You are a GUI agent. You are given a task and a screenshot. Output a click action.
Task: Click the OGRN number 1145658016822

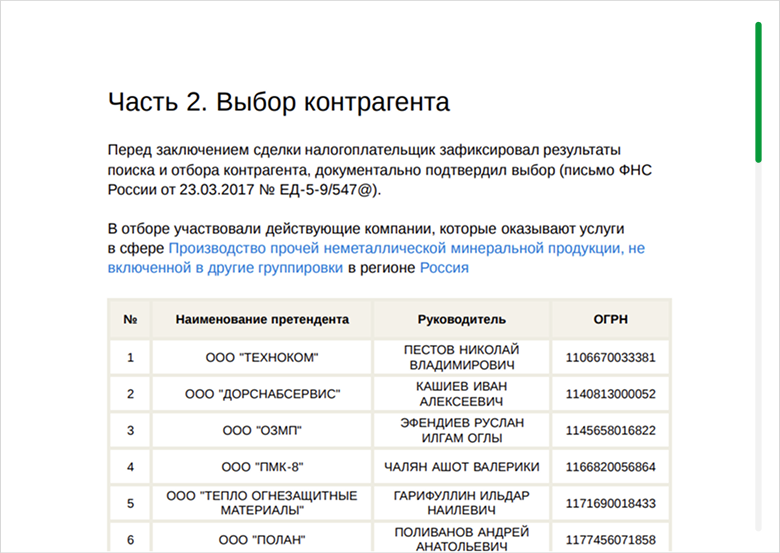(x=610, y=431)
